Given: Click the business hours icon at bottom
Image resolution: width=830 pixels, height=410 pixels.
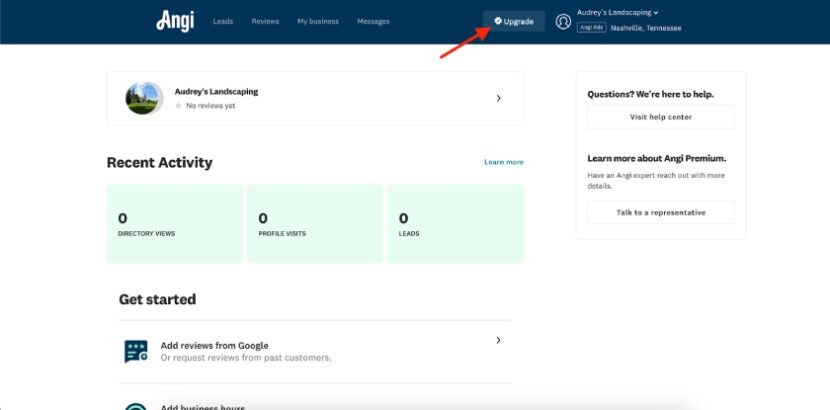Looking at the screenshot, I should (x=136, y=406).
